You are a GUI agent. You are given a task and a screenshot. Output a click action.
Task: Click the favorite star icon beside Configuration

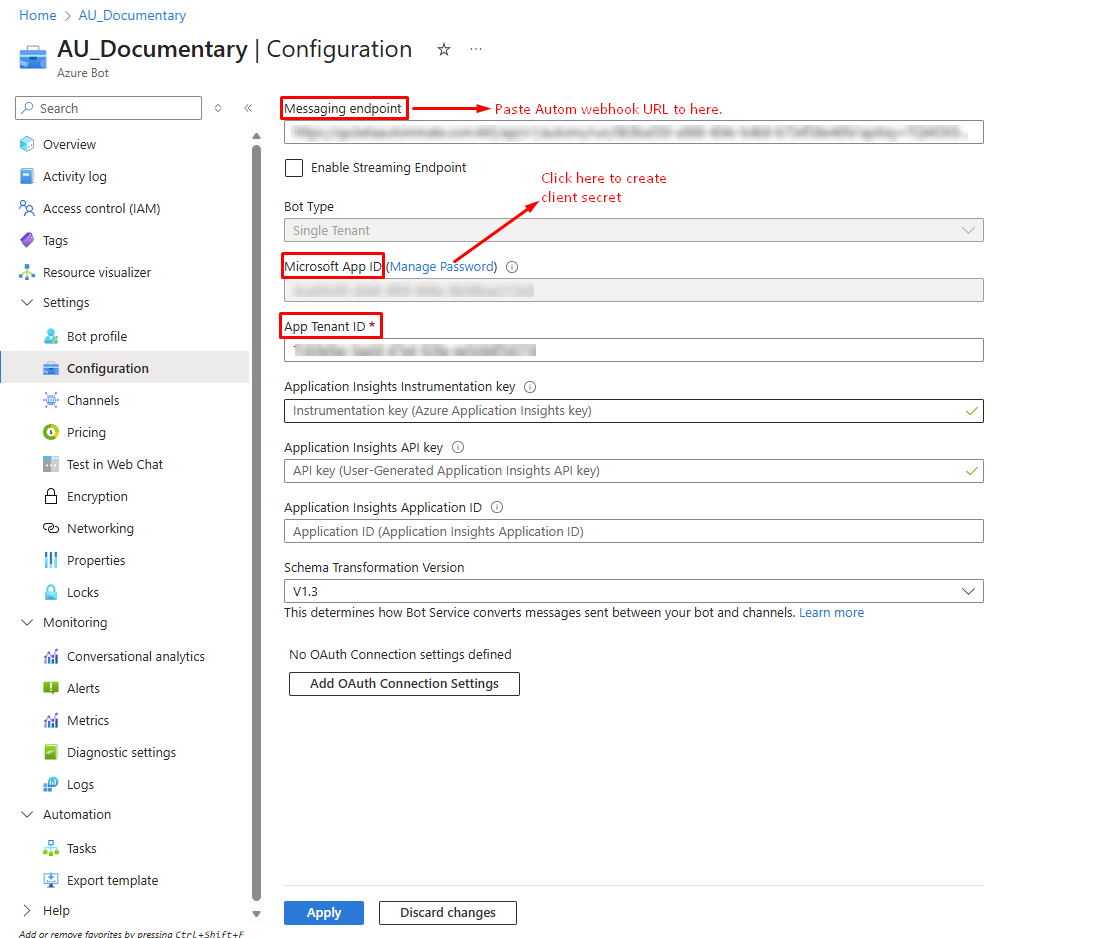[444, 50]
